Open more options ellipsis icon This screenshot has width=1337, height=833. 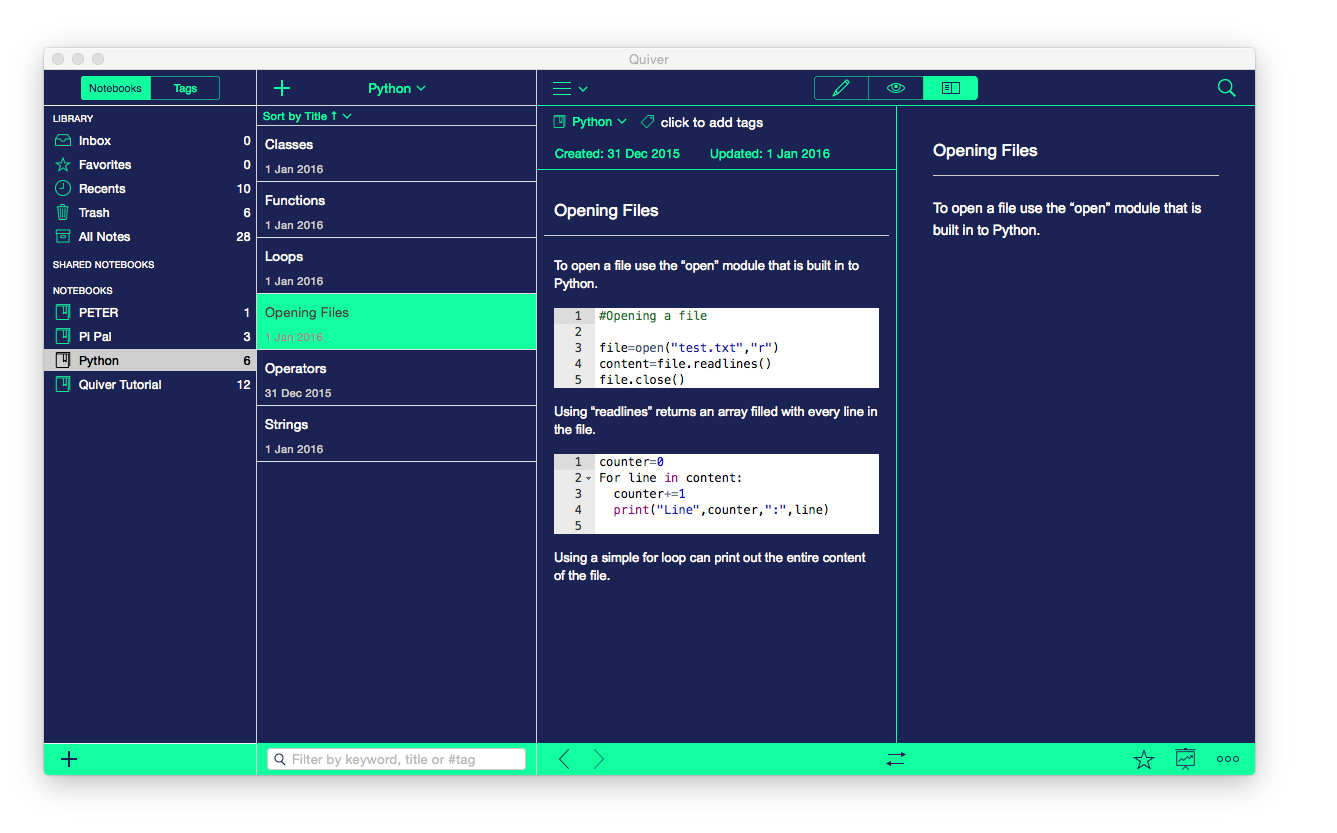(1228, 759)
